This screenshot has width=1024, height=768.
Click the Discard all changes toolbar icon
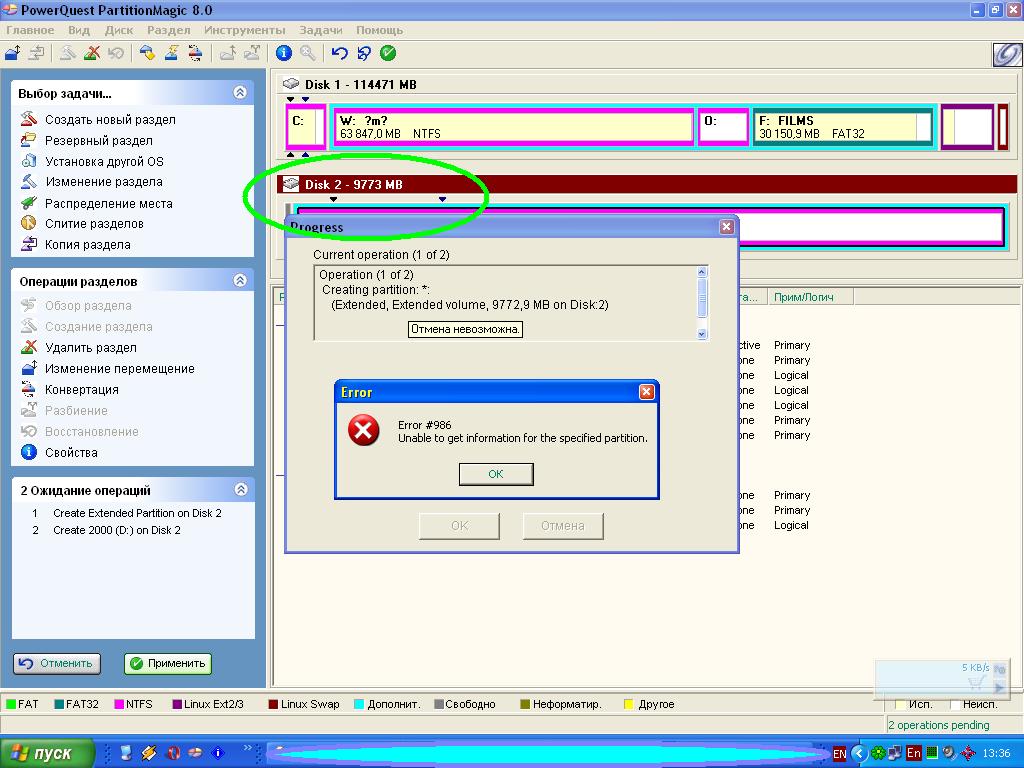(x=364, y=53)
